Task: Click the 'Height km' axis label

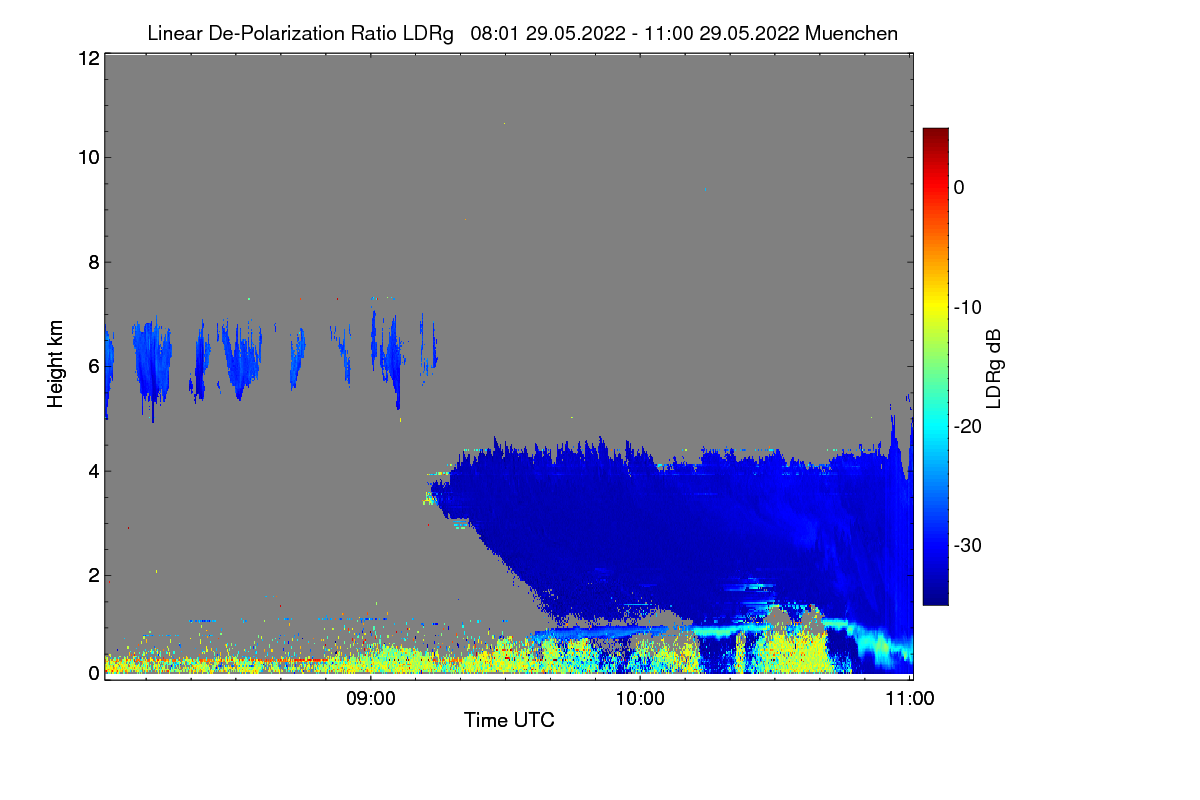Action: [x=56, y=364]
